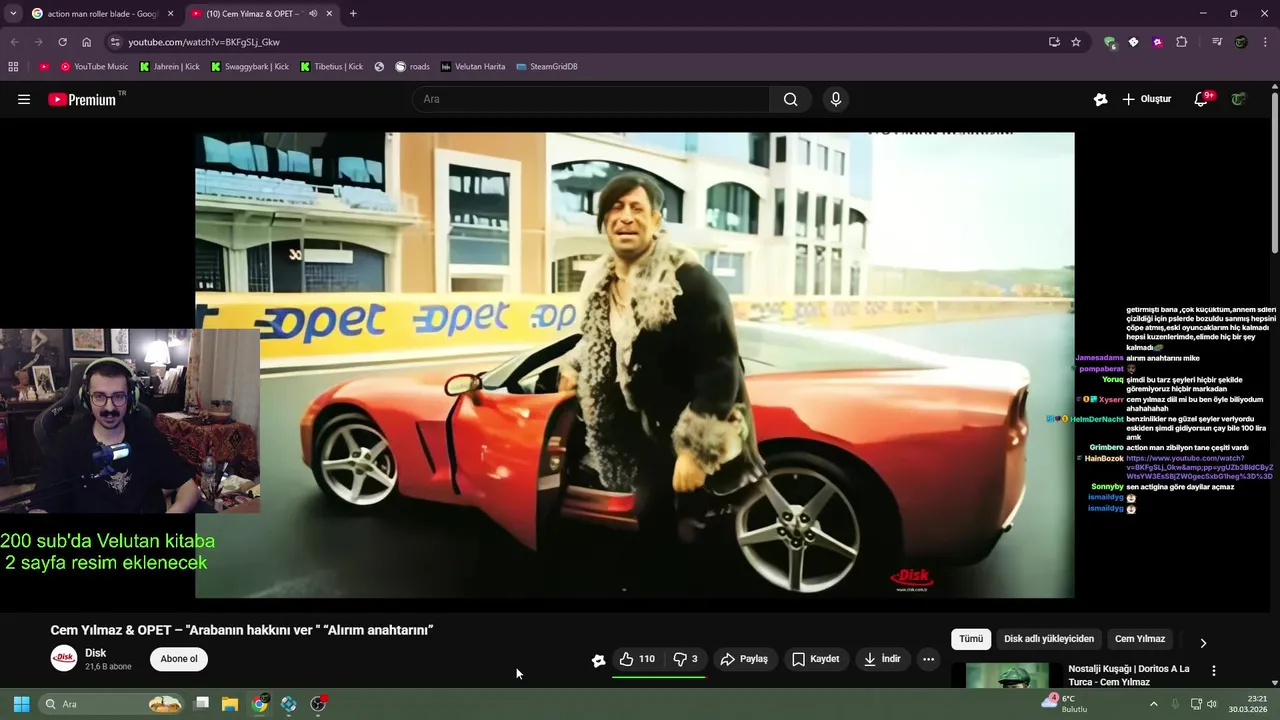
Task: Open YouTube link posted by HainBozok in chat
Action: [1199, 467]
